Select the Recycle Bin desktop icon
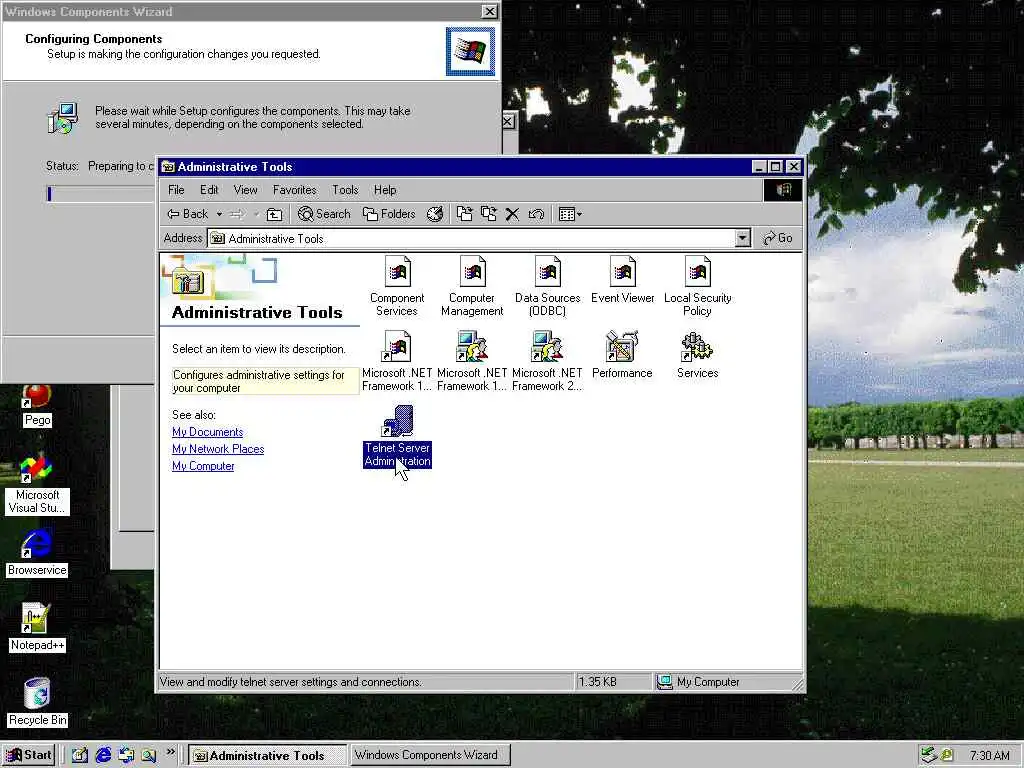This screenshot has height=768, width=1024. 37,702
